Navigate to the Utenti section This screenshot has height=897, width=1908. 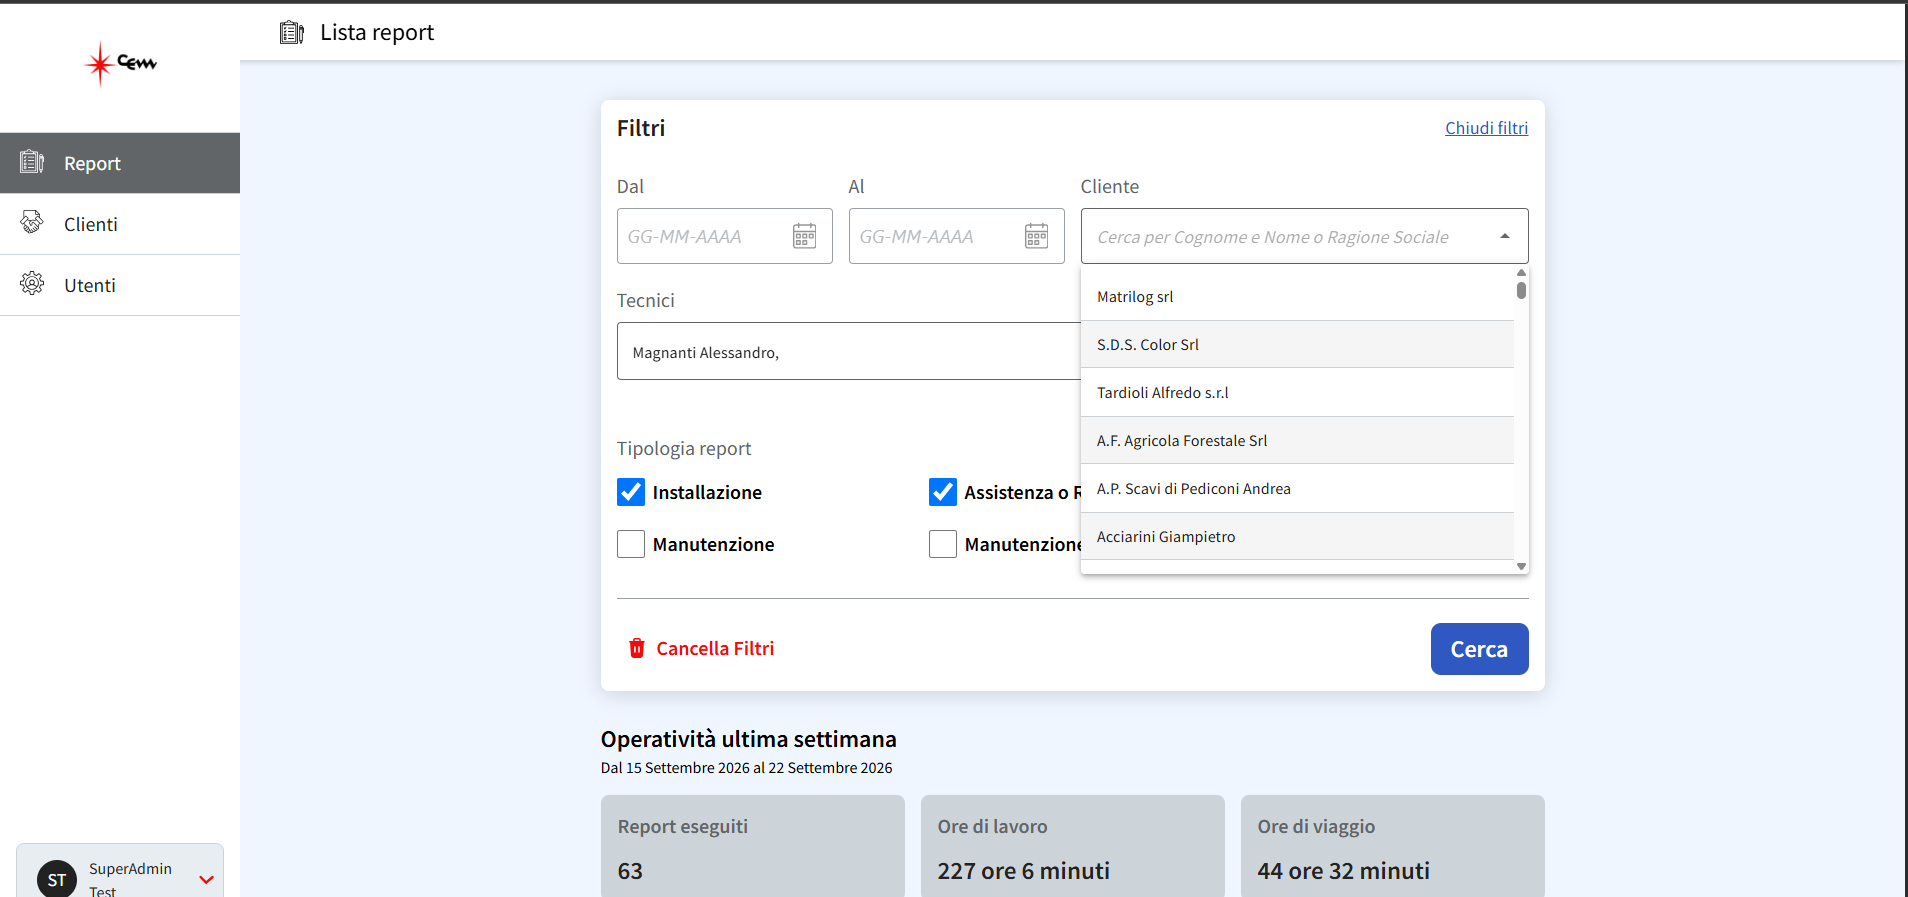(x=120, y=285)
